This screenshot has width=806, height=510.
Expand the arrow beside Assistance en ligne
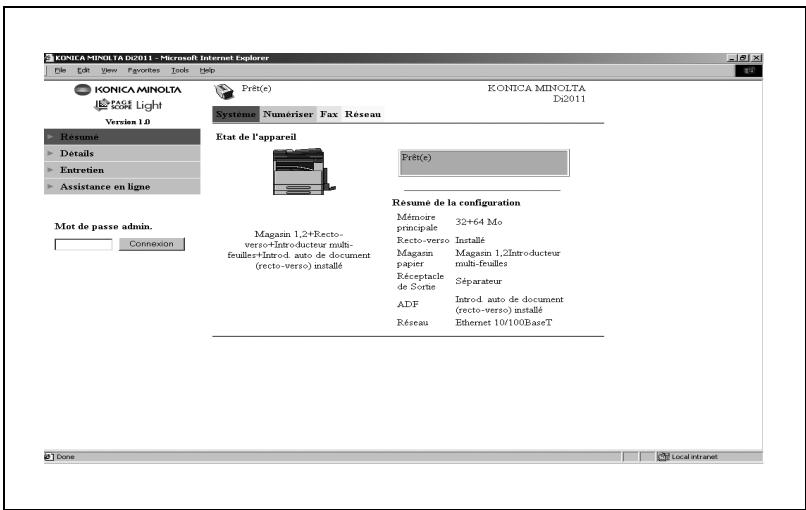[x=50, y=186]
